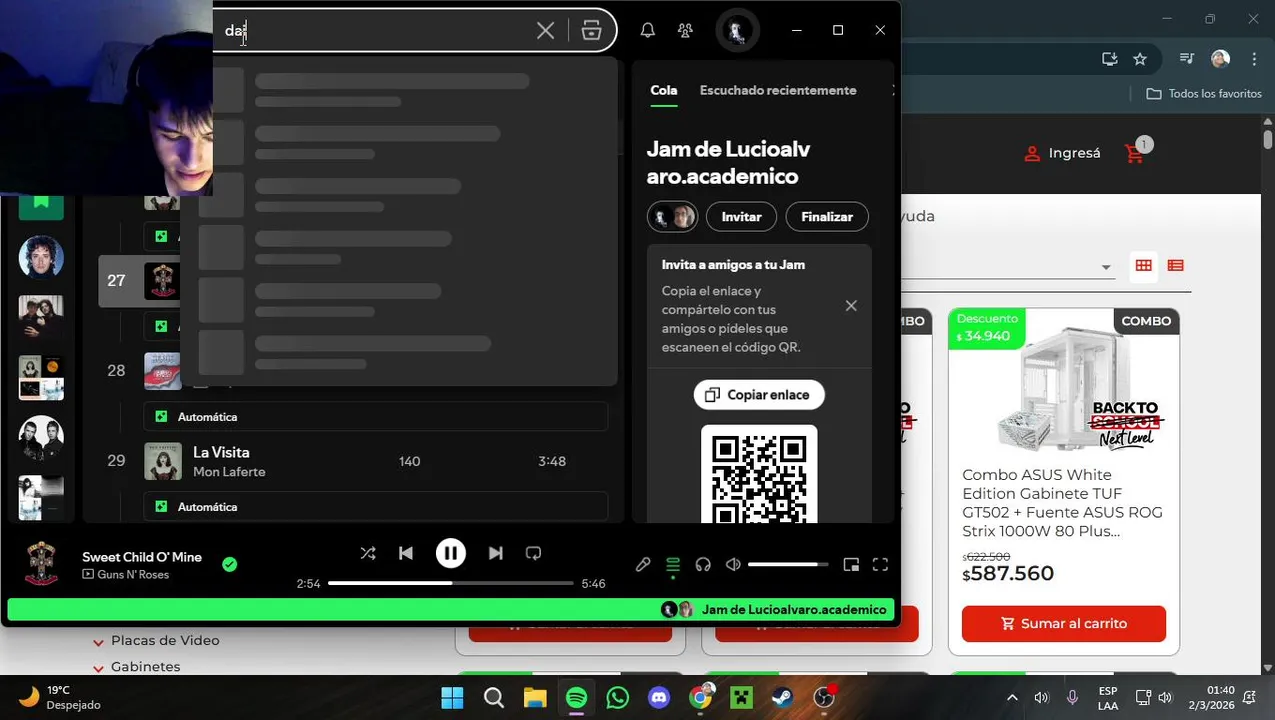The height and width of the screenshot is (720, 1275).
Task: Switch to Escuchado recientemente tab
Action: (x=778, y=90)
